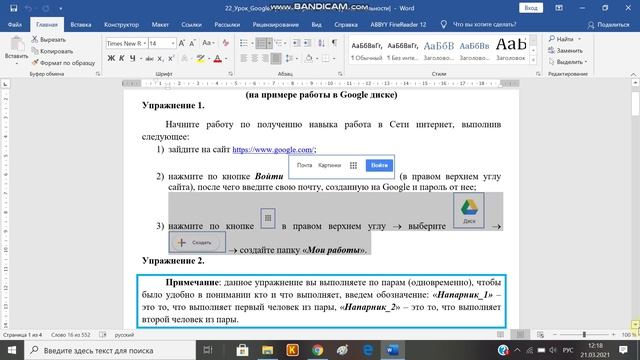Image resolution: width=640 pixels, height=360 pixels.
Task: Toggle justified text alignment
Action: pos(276,59)
